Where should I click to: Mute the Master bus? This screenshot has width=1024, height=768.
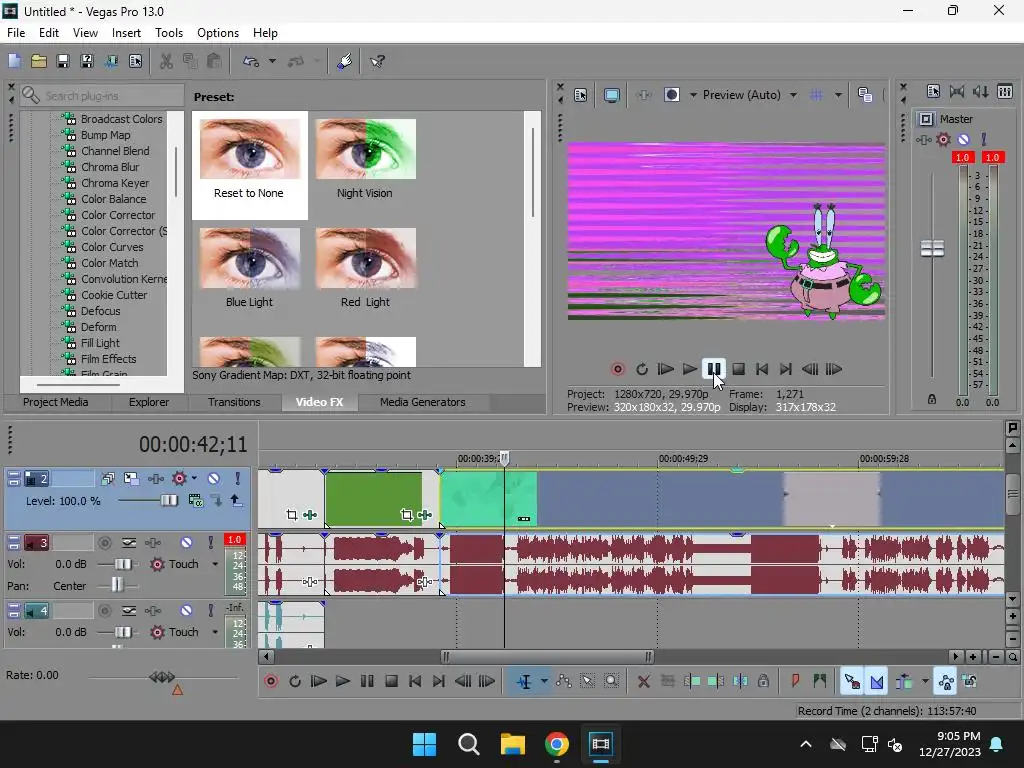pyautogui.click(x=963, y=139)
